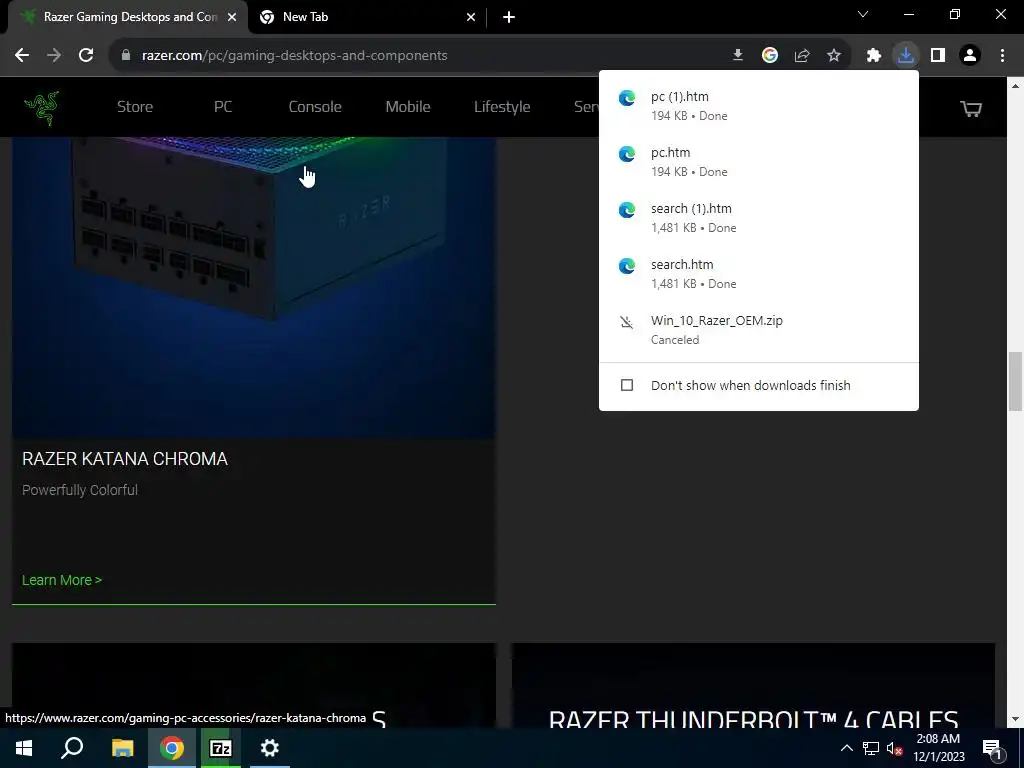Click the Razer Katana Chroma product image
This screenshot has width=1024, height=768.
253,287
